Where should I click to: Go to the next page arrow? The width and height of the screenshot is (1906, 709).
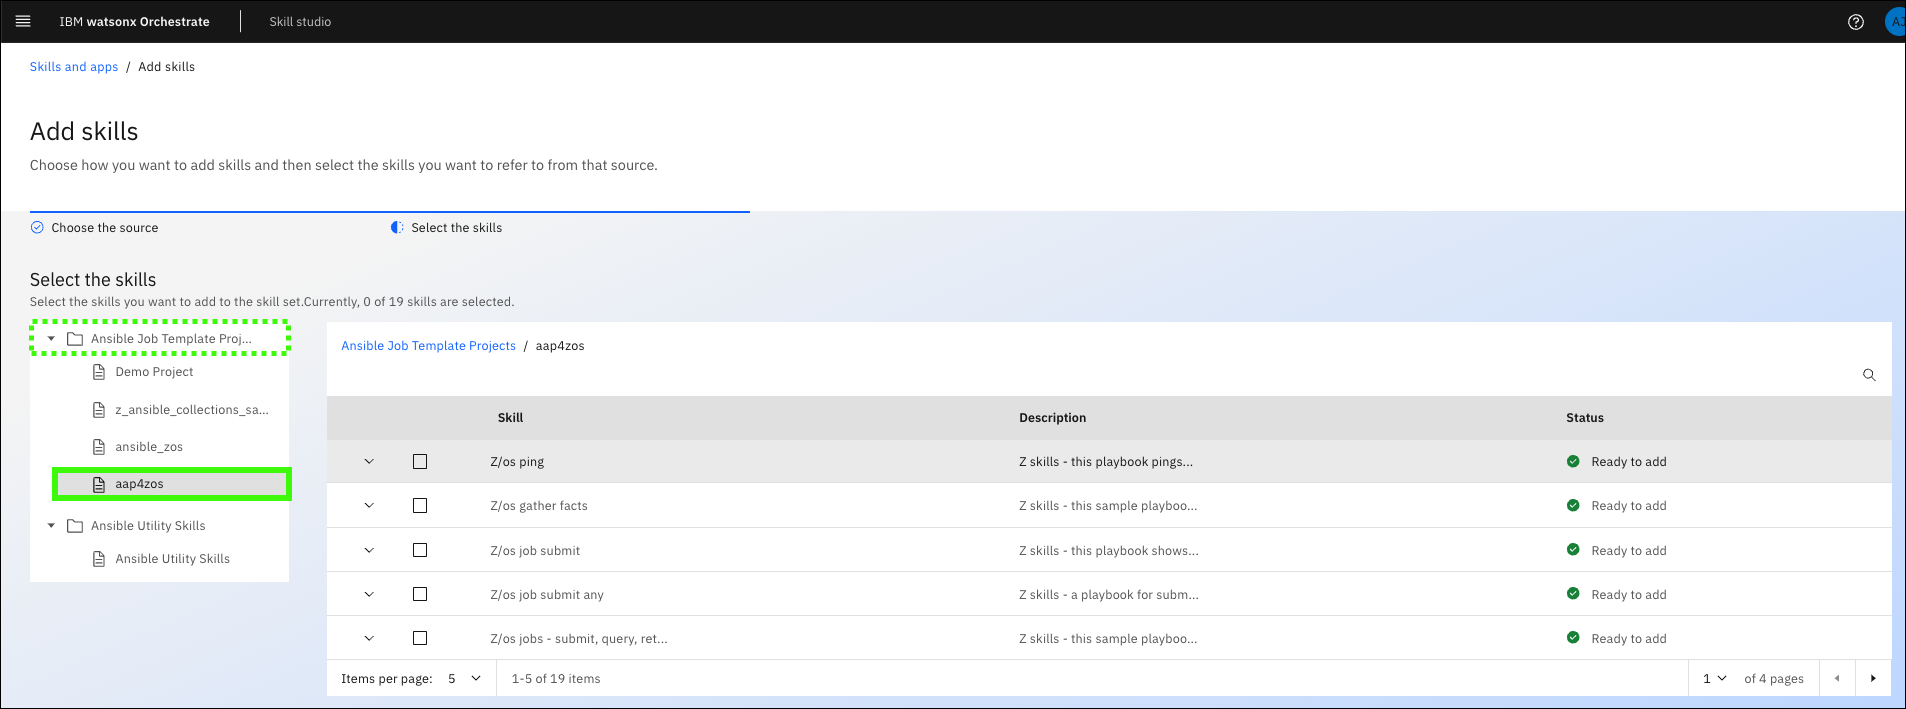tap(1872, 678)
